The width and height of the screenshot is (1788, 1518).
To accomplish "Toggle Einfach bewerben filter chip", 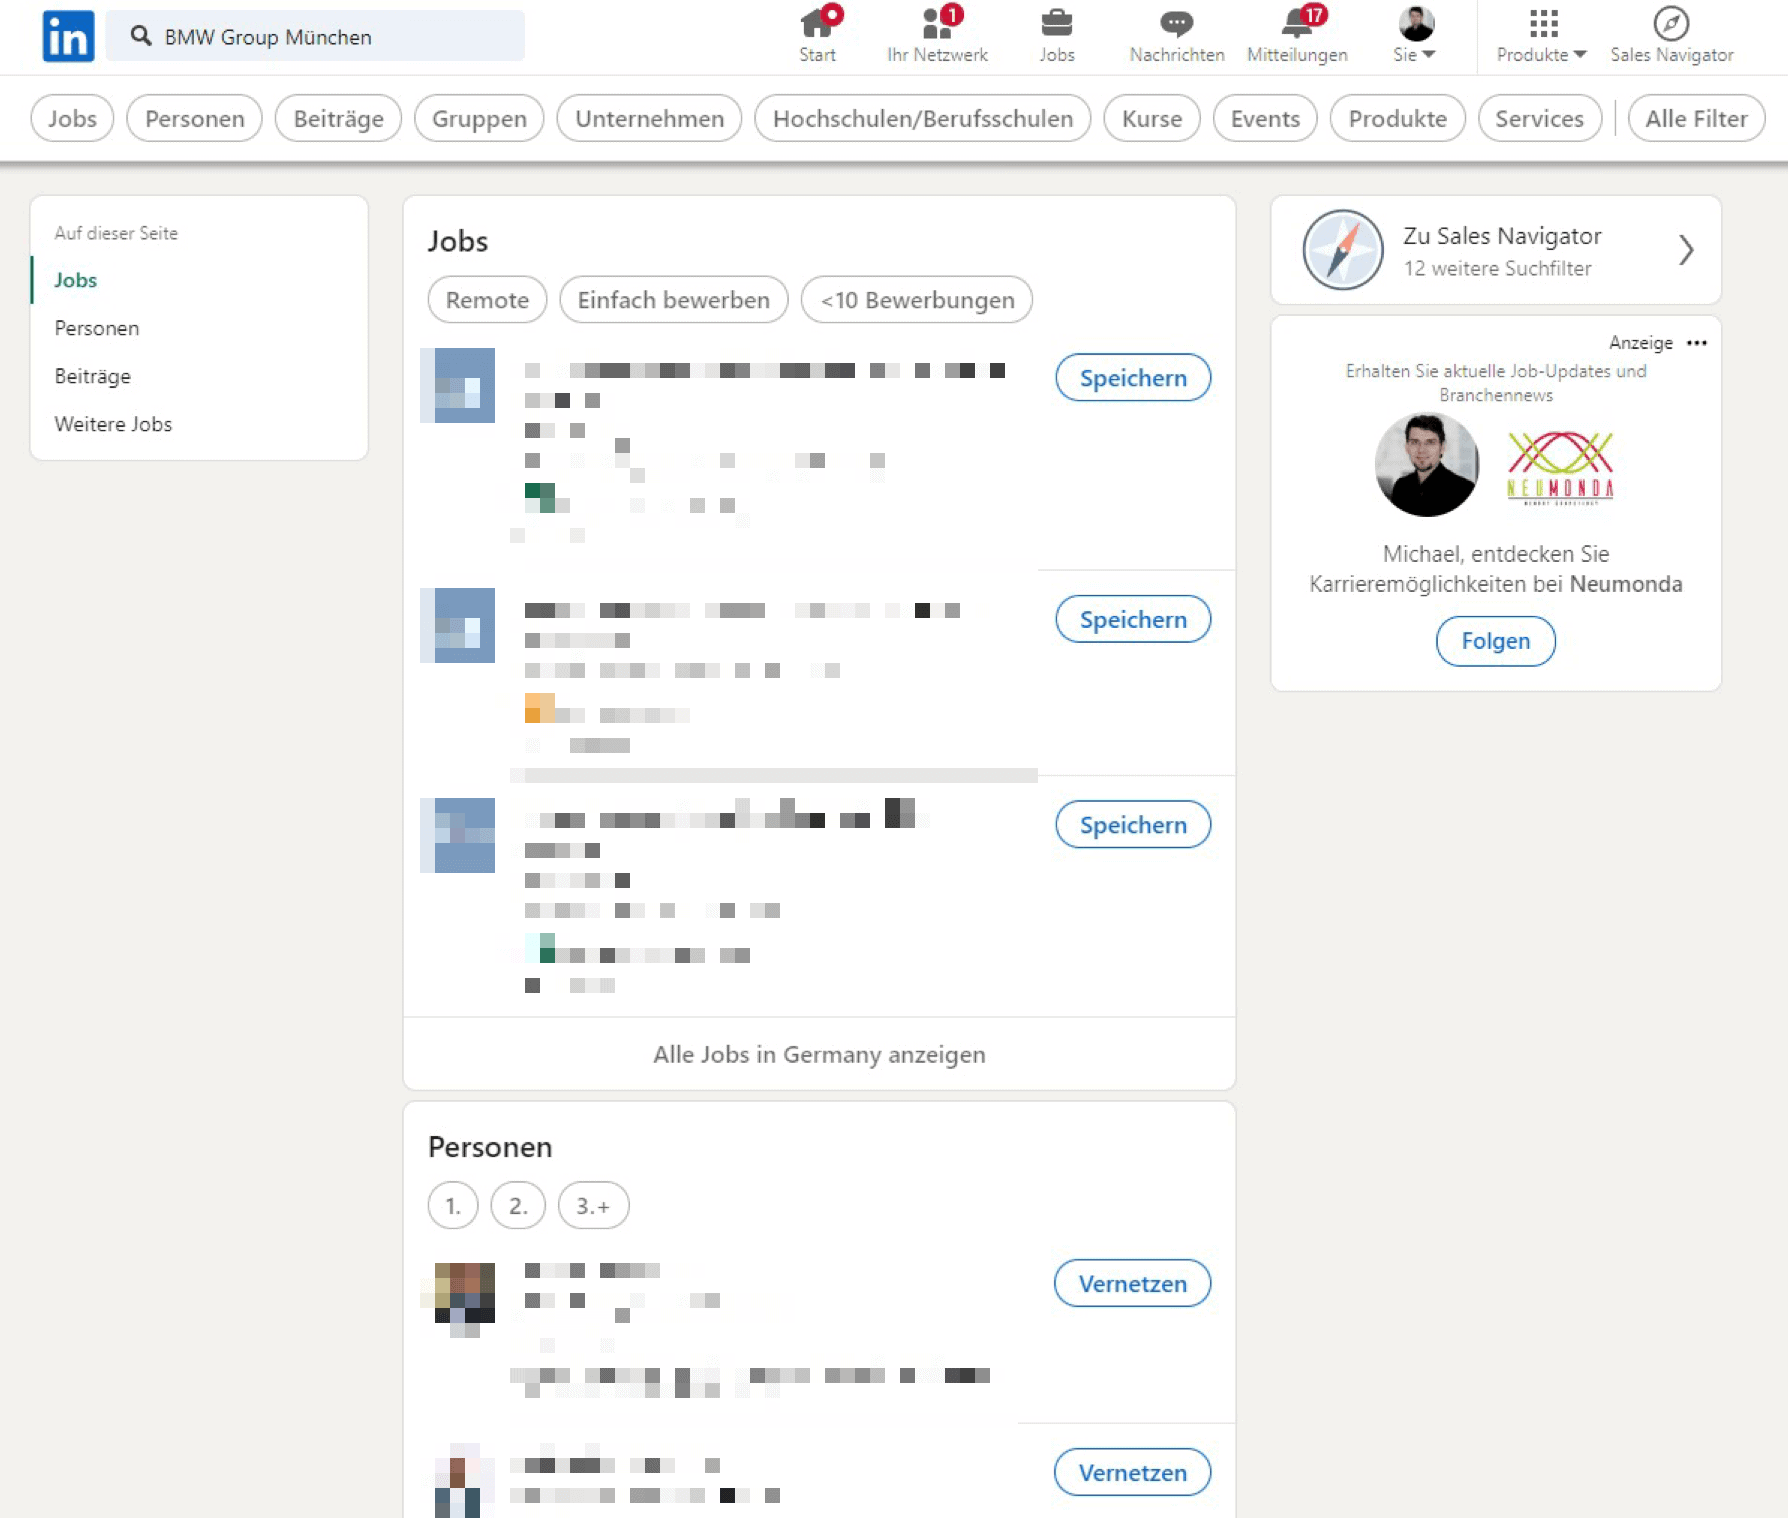I will tap(673, 300).
